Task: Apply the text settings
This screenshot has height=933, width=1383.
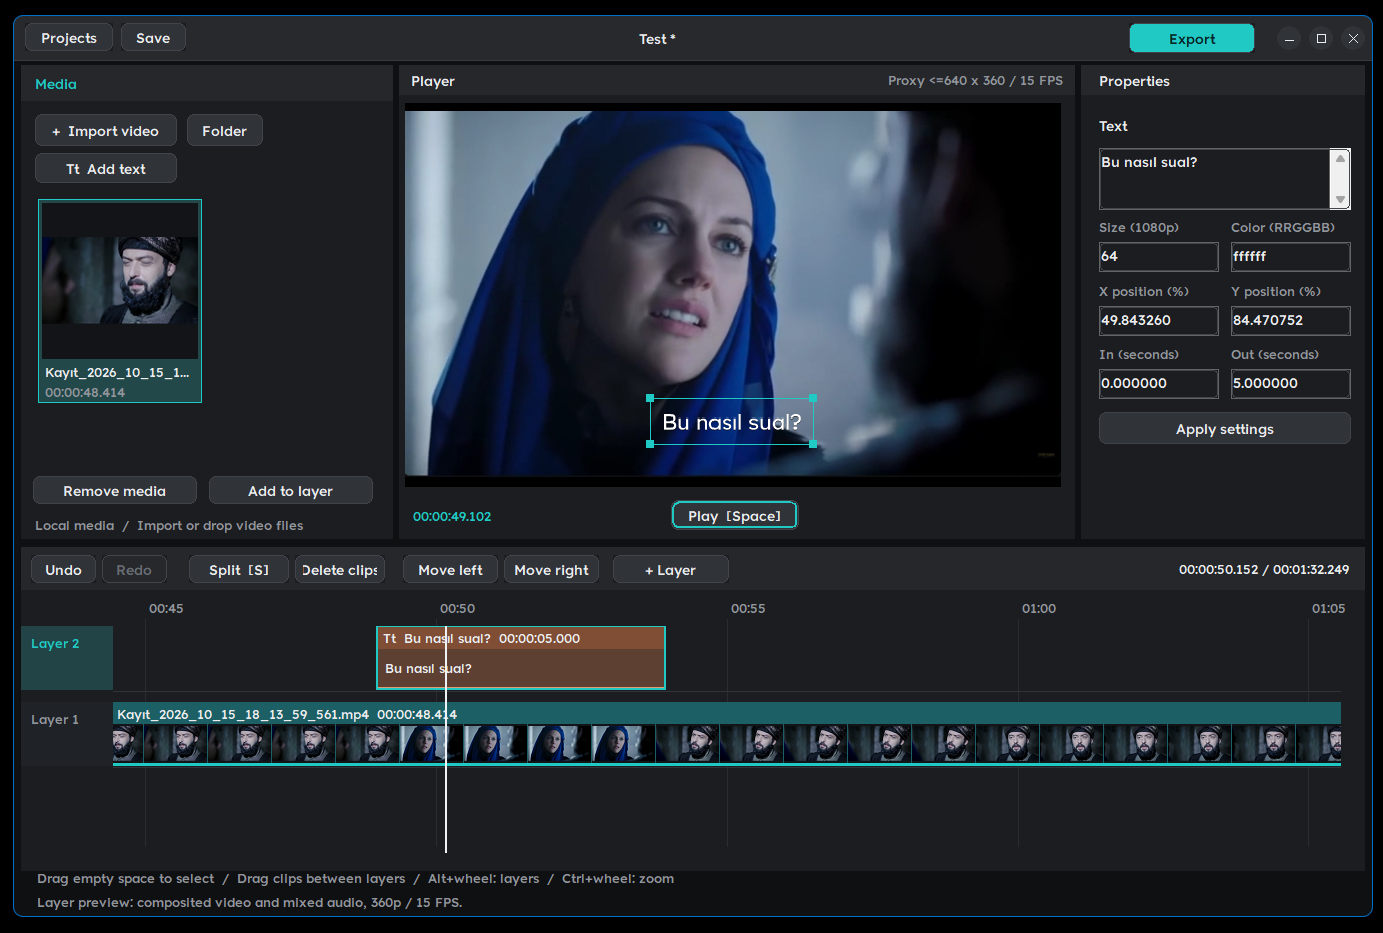Action: click(x=1225, y=429)
